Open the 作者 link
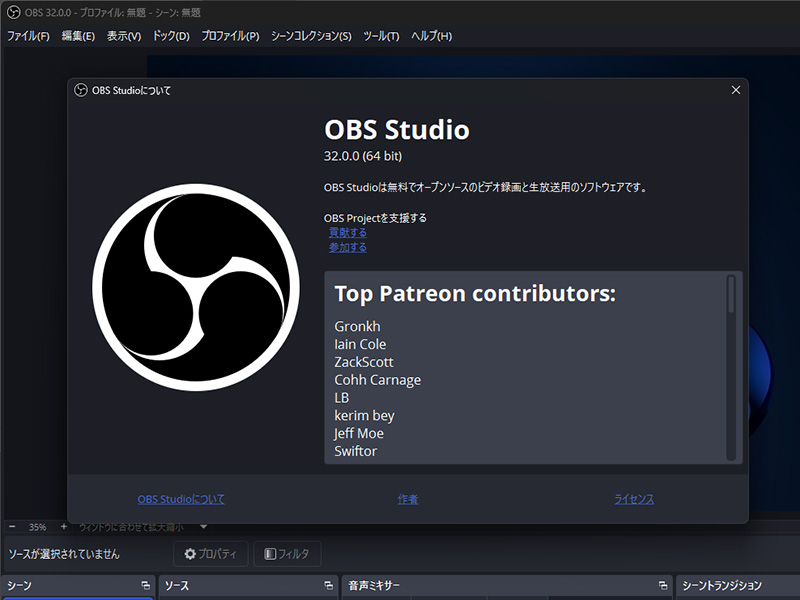The width and height of the screenshot is (800, 600). (408, 499)
